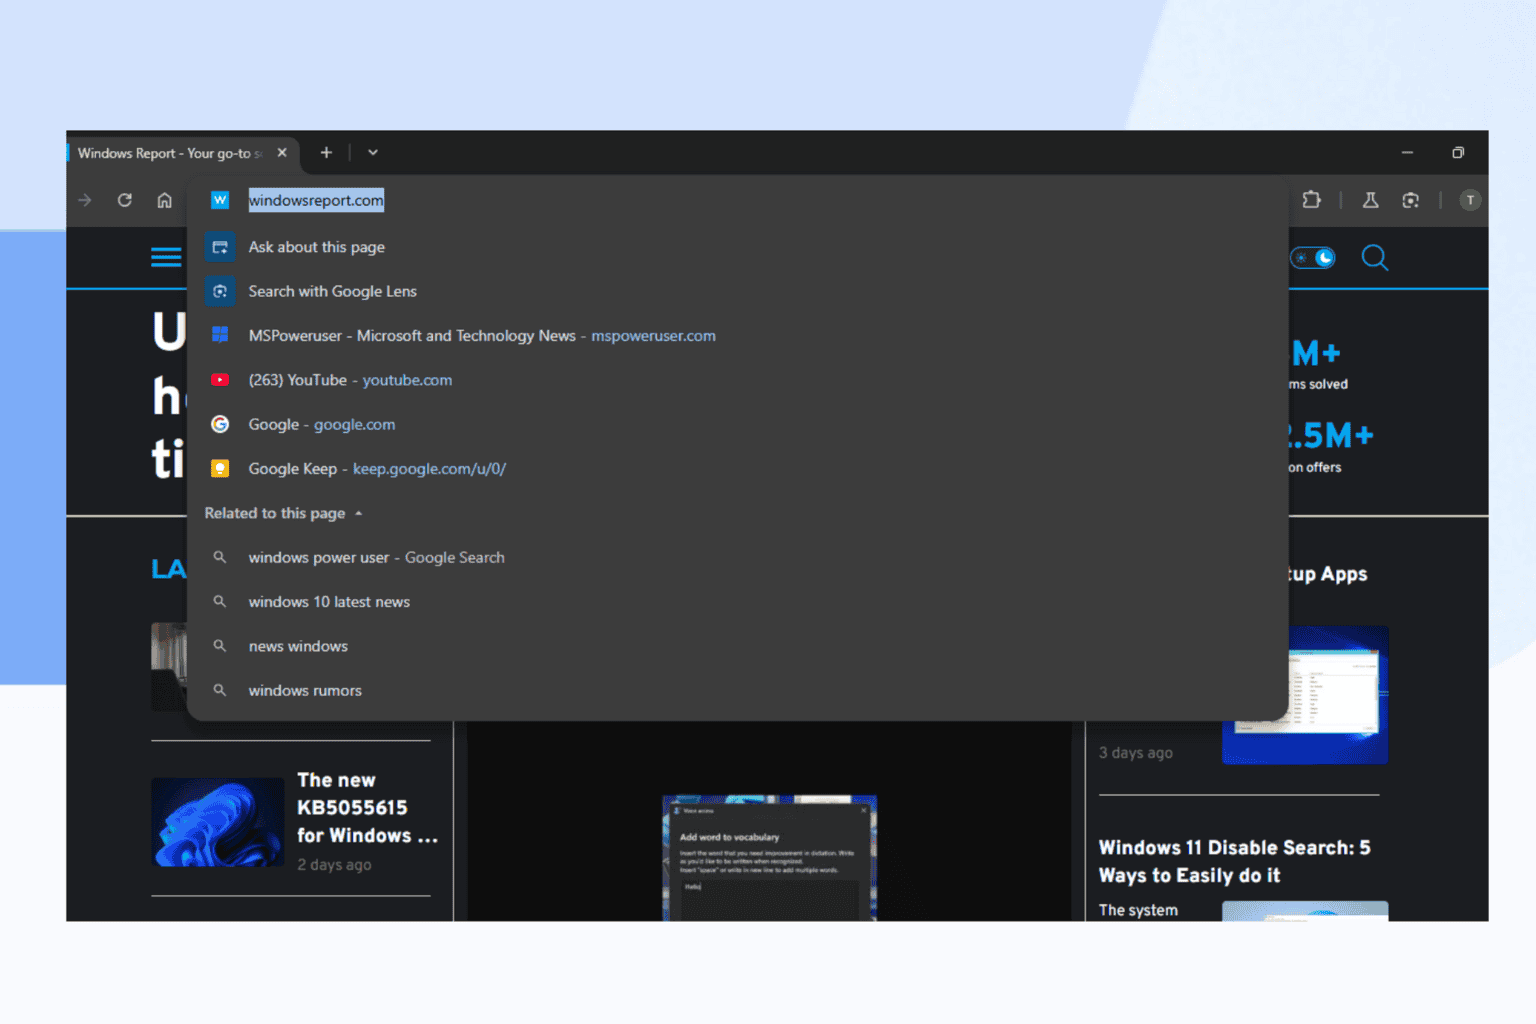Choose Search with Google Lens
Screen dimensions: 1536x1024
point(737,291)
